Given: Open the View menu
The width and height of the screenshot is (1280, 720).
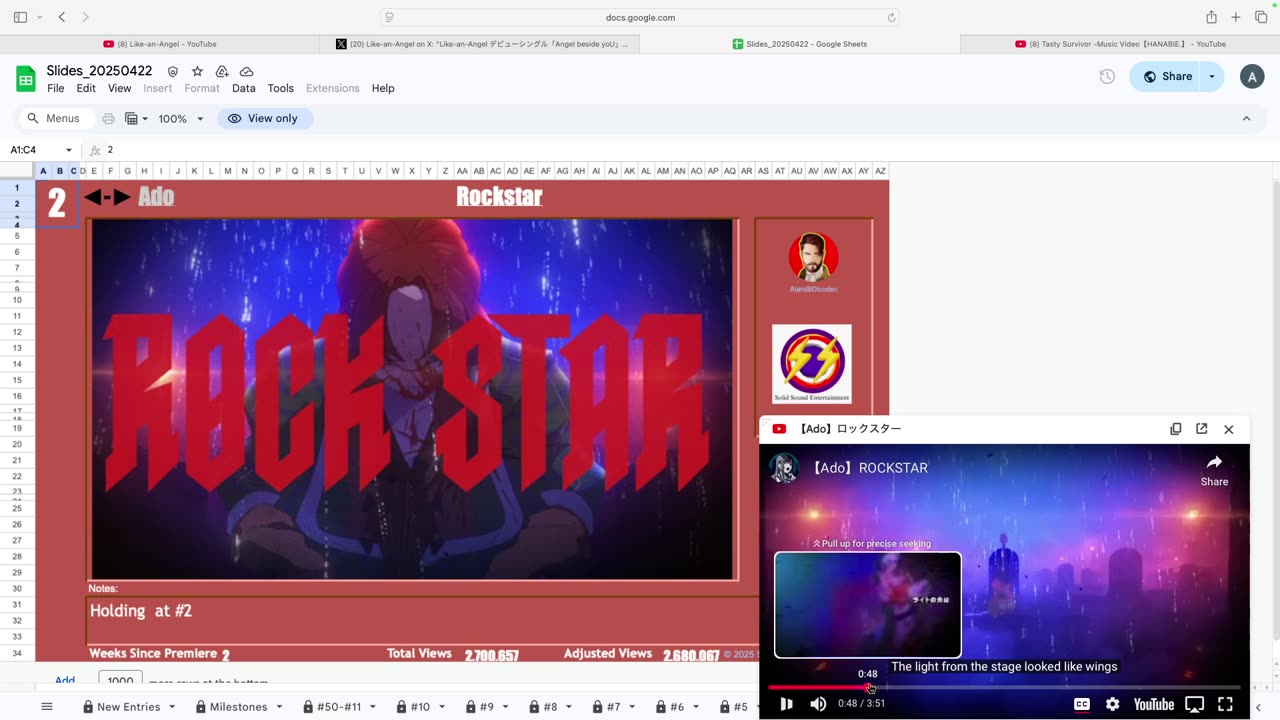Looking at the screenshot, I should tap(119, 88).
